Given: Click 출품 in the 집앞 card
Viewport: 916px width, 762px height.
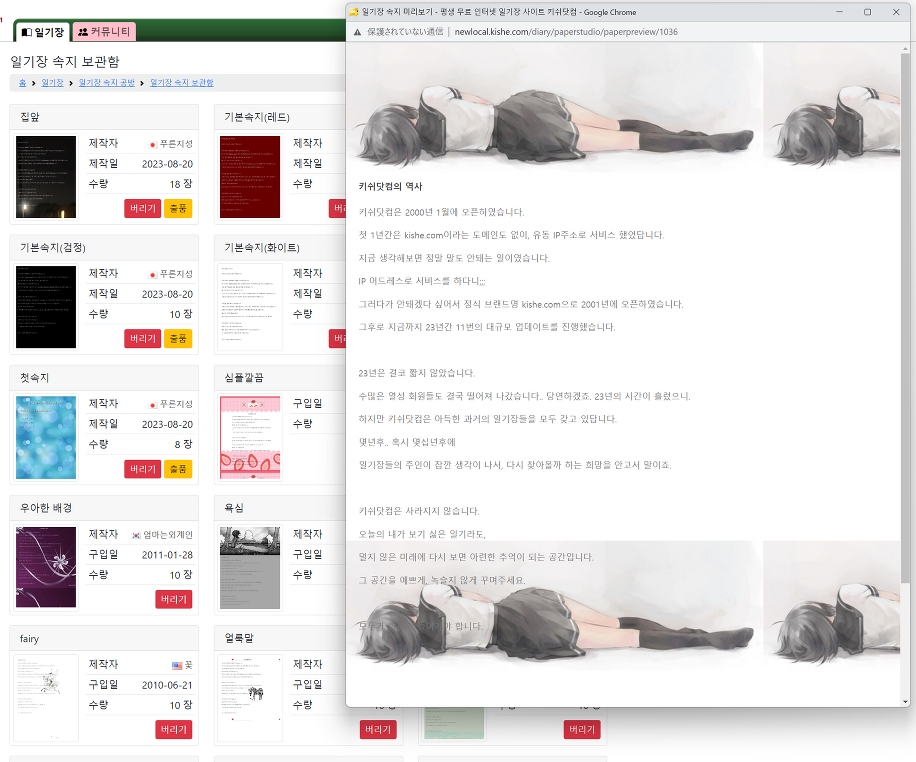Looking at the screenshot, I should point(178,209).
